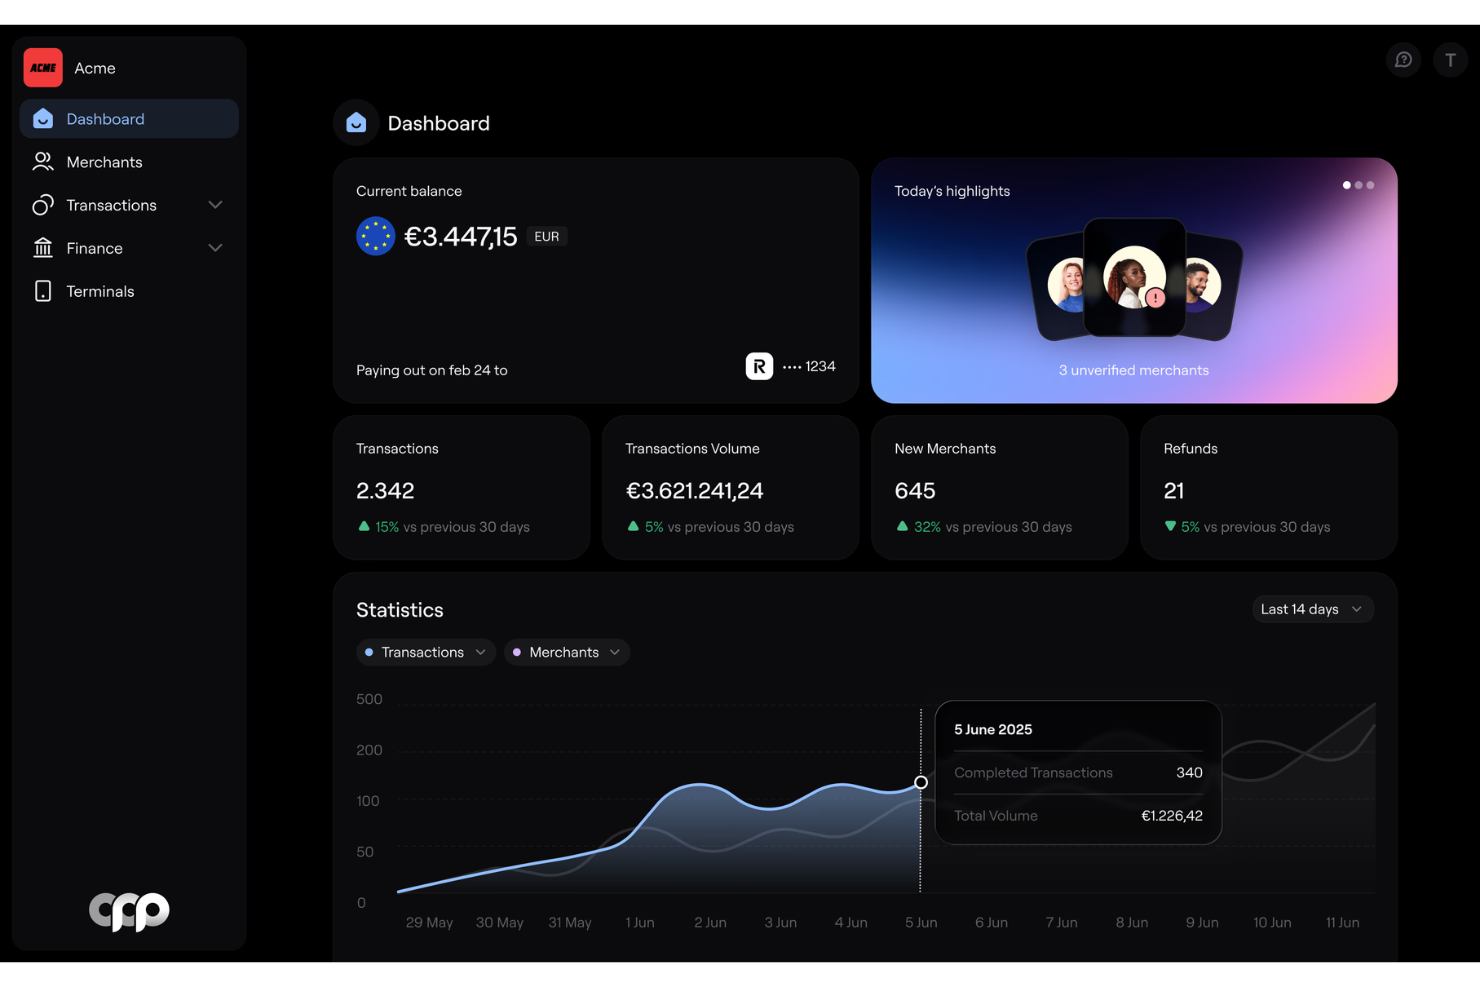This screenshot has width=1480, height=987.
Task: Open the Merchants series filter dropdown
Action: point(567,652)
